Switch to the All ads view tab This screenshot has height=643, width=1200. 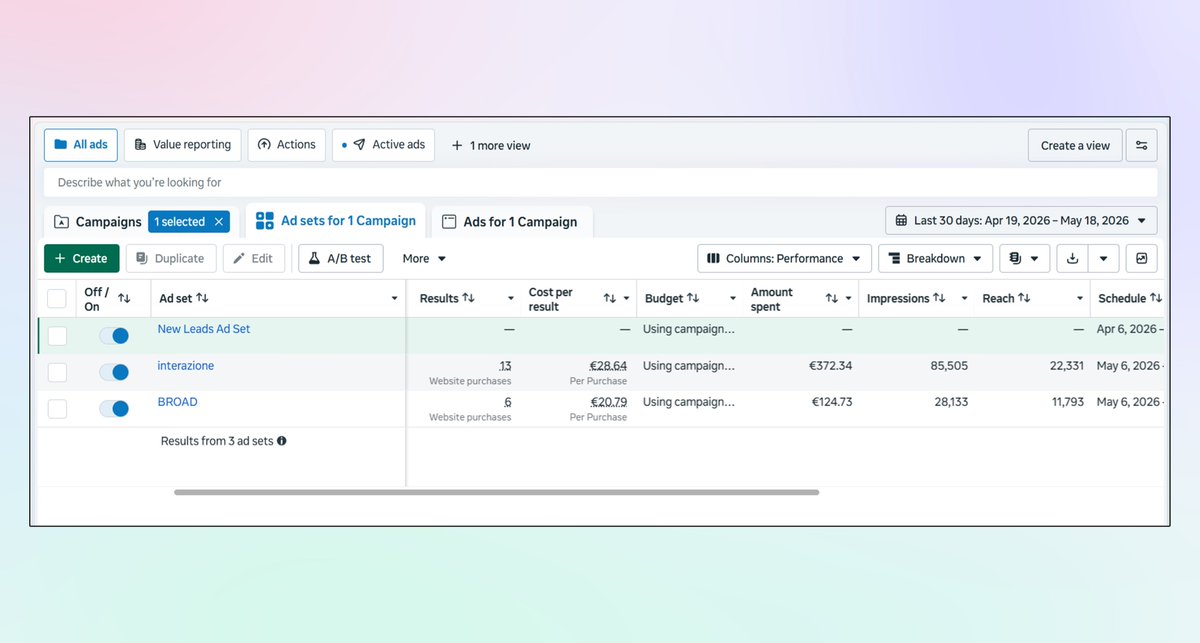(x=81, y=145)
